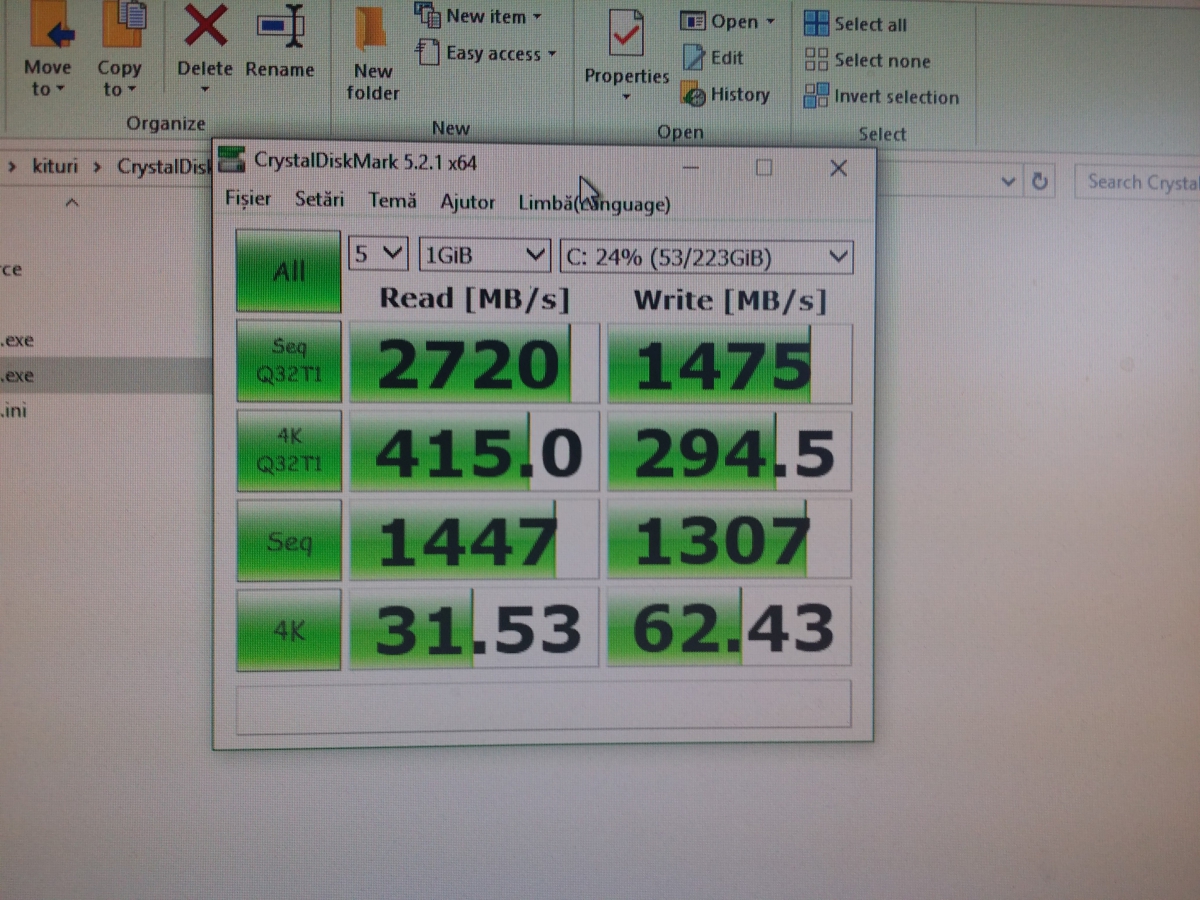Run the plain Seq test button
The image size is (1200, 900).
coord(288,541)
